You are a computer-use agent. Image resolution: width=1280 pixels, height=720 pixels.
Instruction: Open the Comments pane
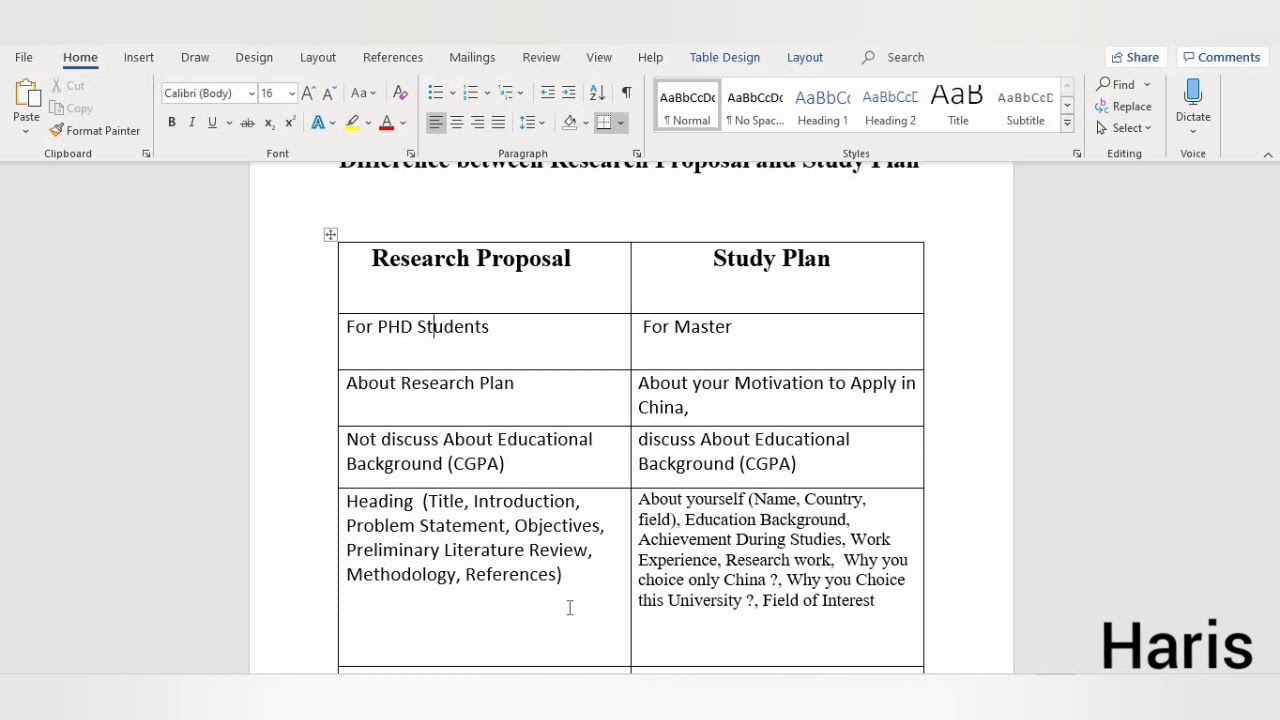coord(1222,57)
